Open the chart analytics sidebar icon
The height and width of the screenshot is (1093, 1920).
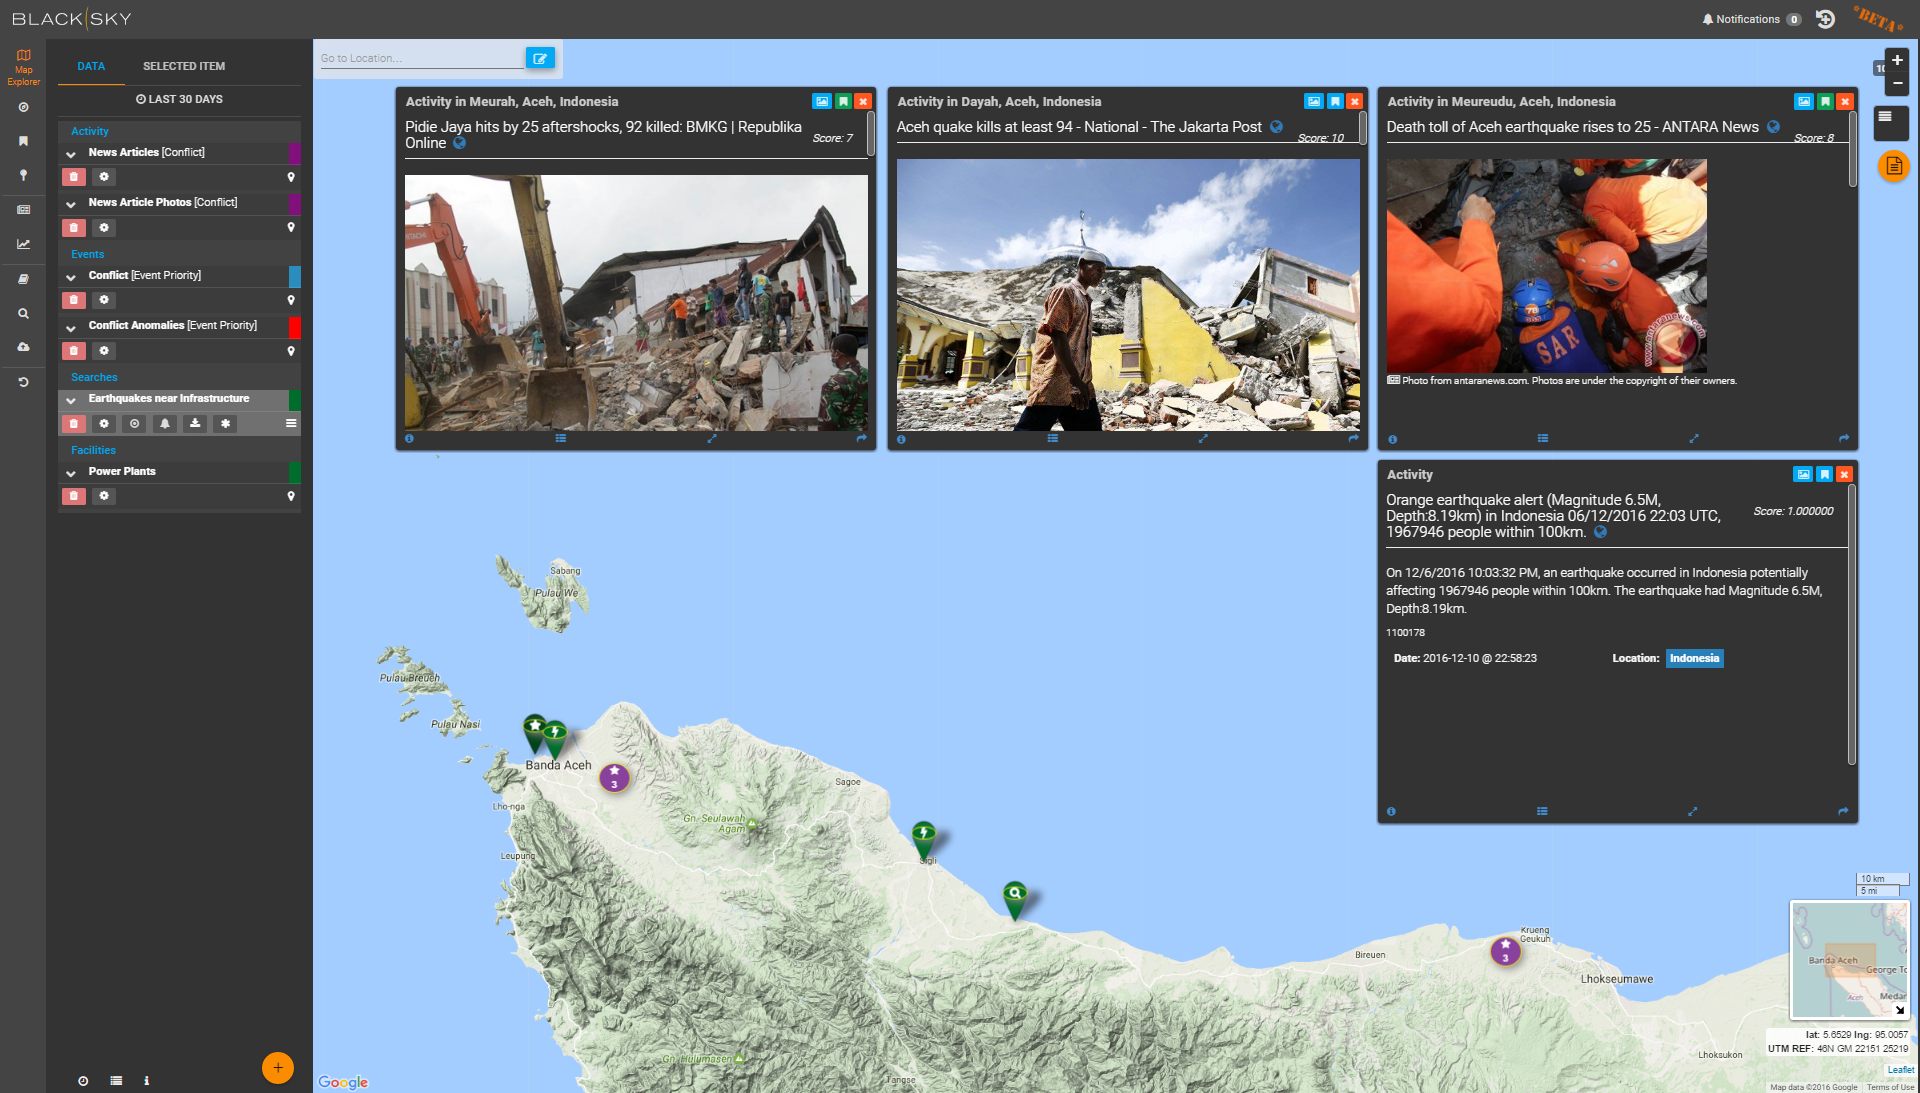[23, 244]
